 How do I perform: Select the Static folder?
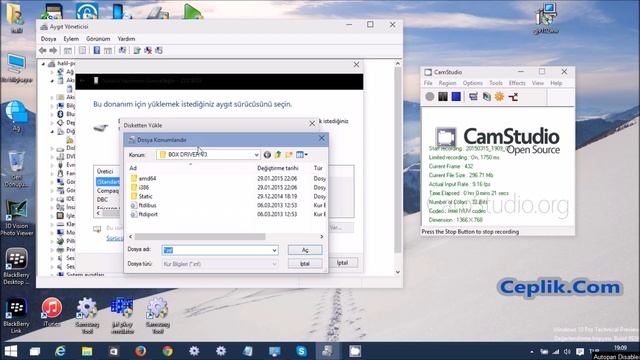[x=142, y=196]
